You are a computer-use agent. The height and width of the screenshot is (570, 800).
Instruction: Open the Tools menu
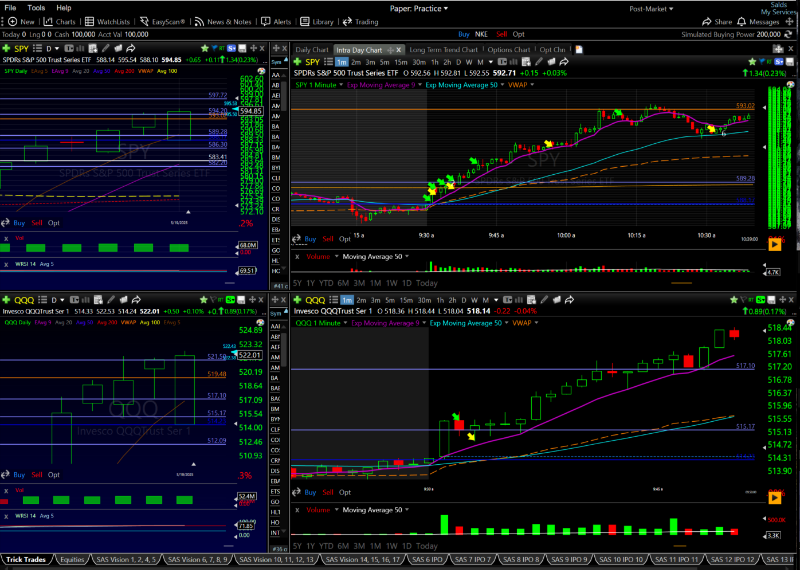pos(36,8)
